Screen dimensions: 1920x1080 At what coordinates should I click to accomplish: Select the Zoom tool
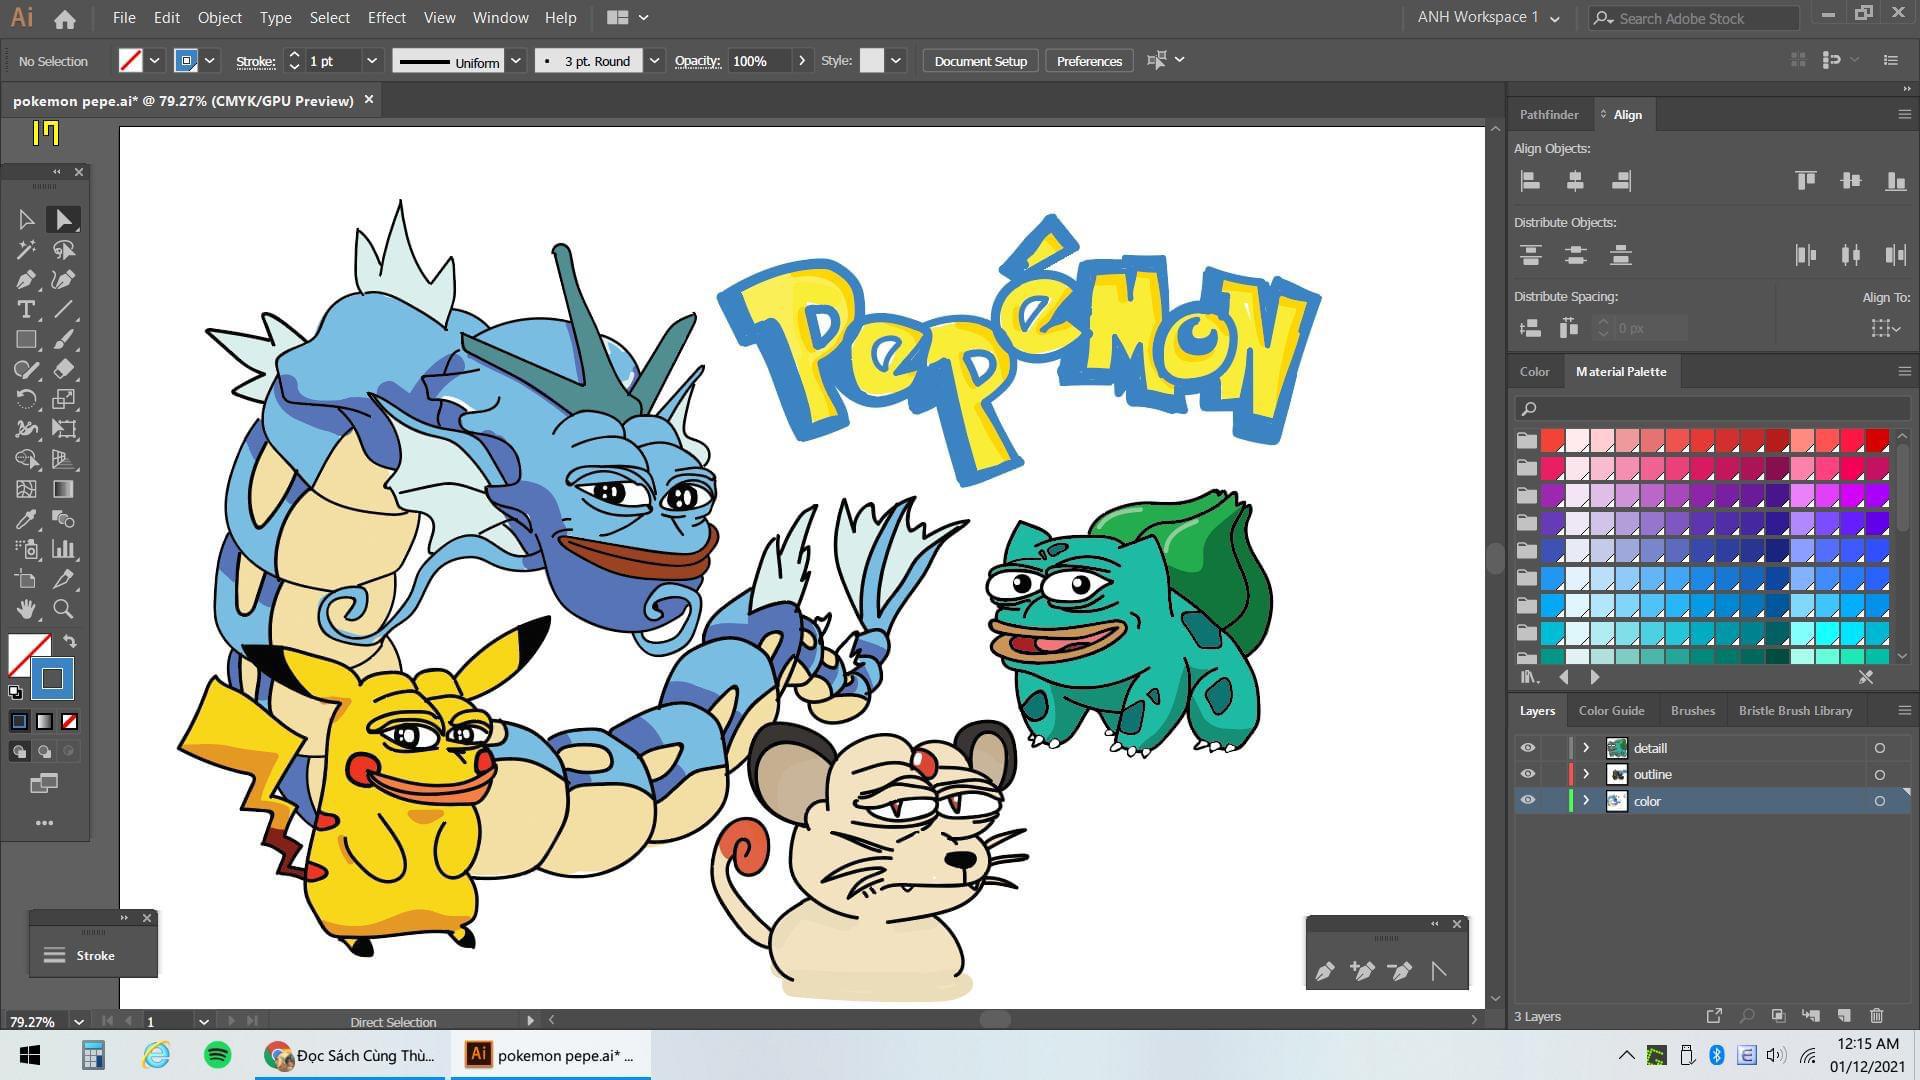click(64, 609)
